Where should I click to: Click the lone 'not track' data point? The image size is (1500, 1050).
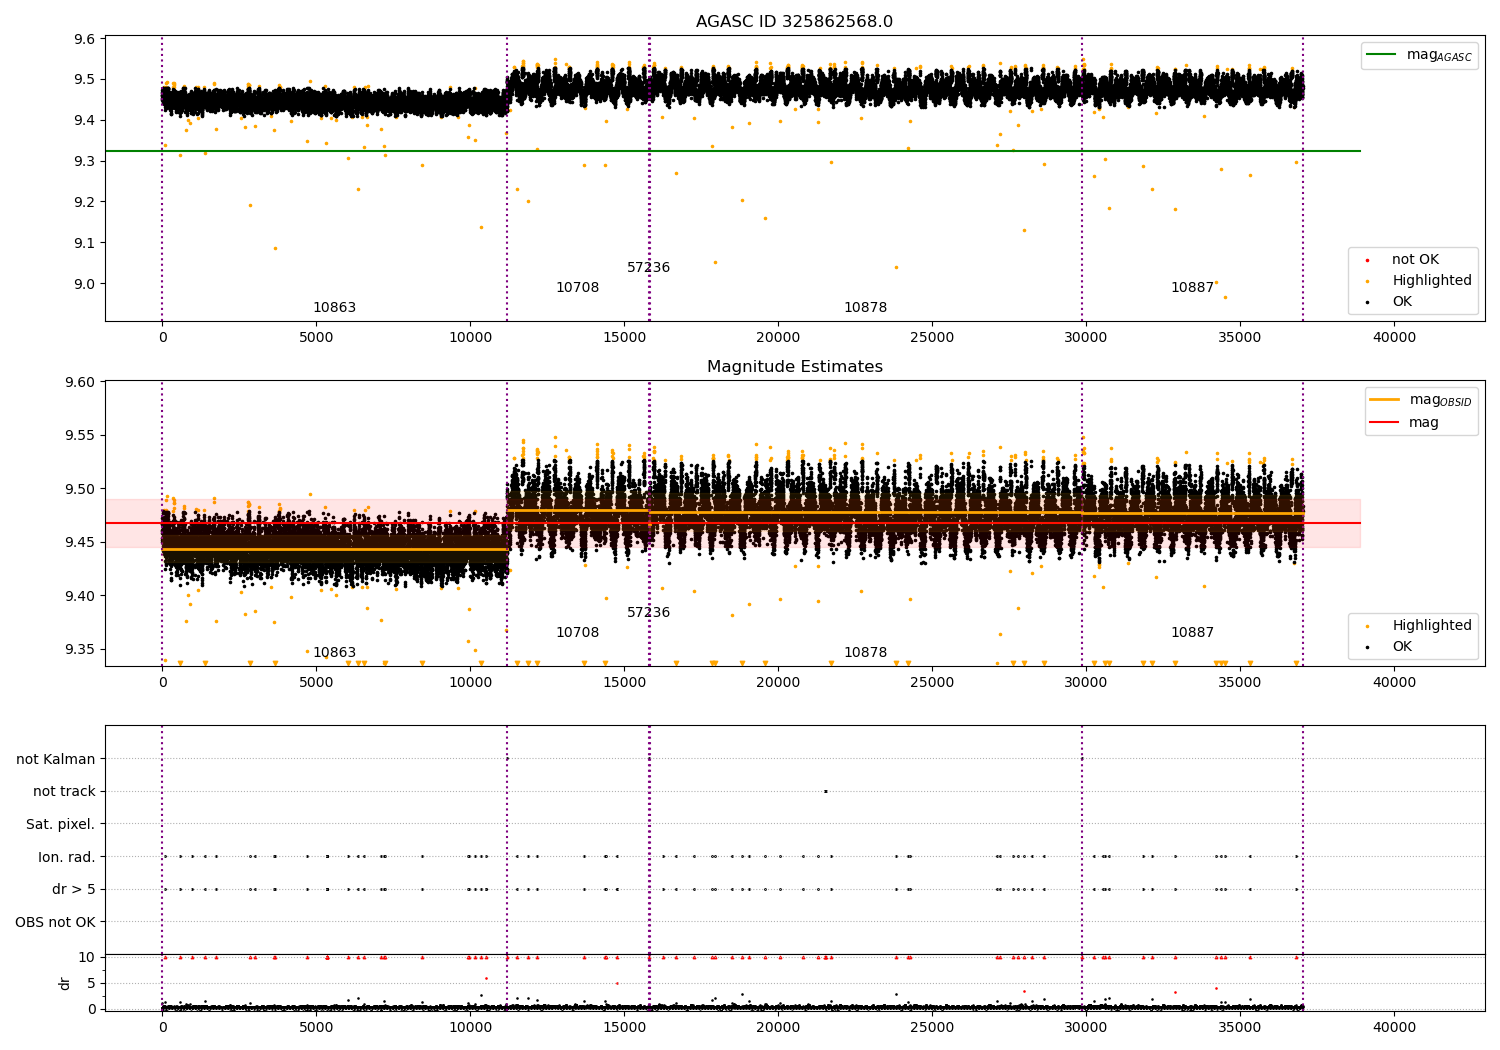click(x=825, y=791)
